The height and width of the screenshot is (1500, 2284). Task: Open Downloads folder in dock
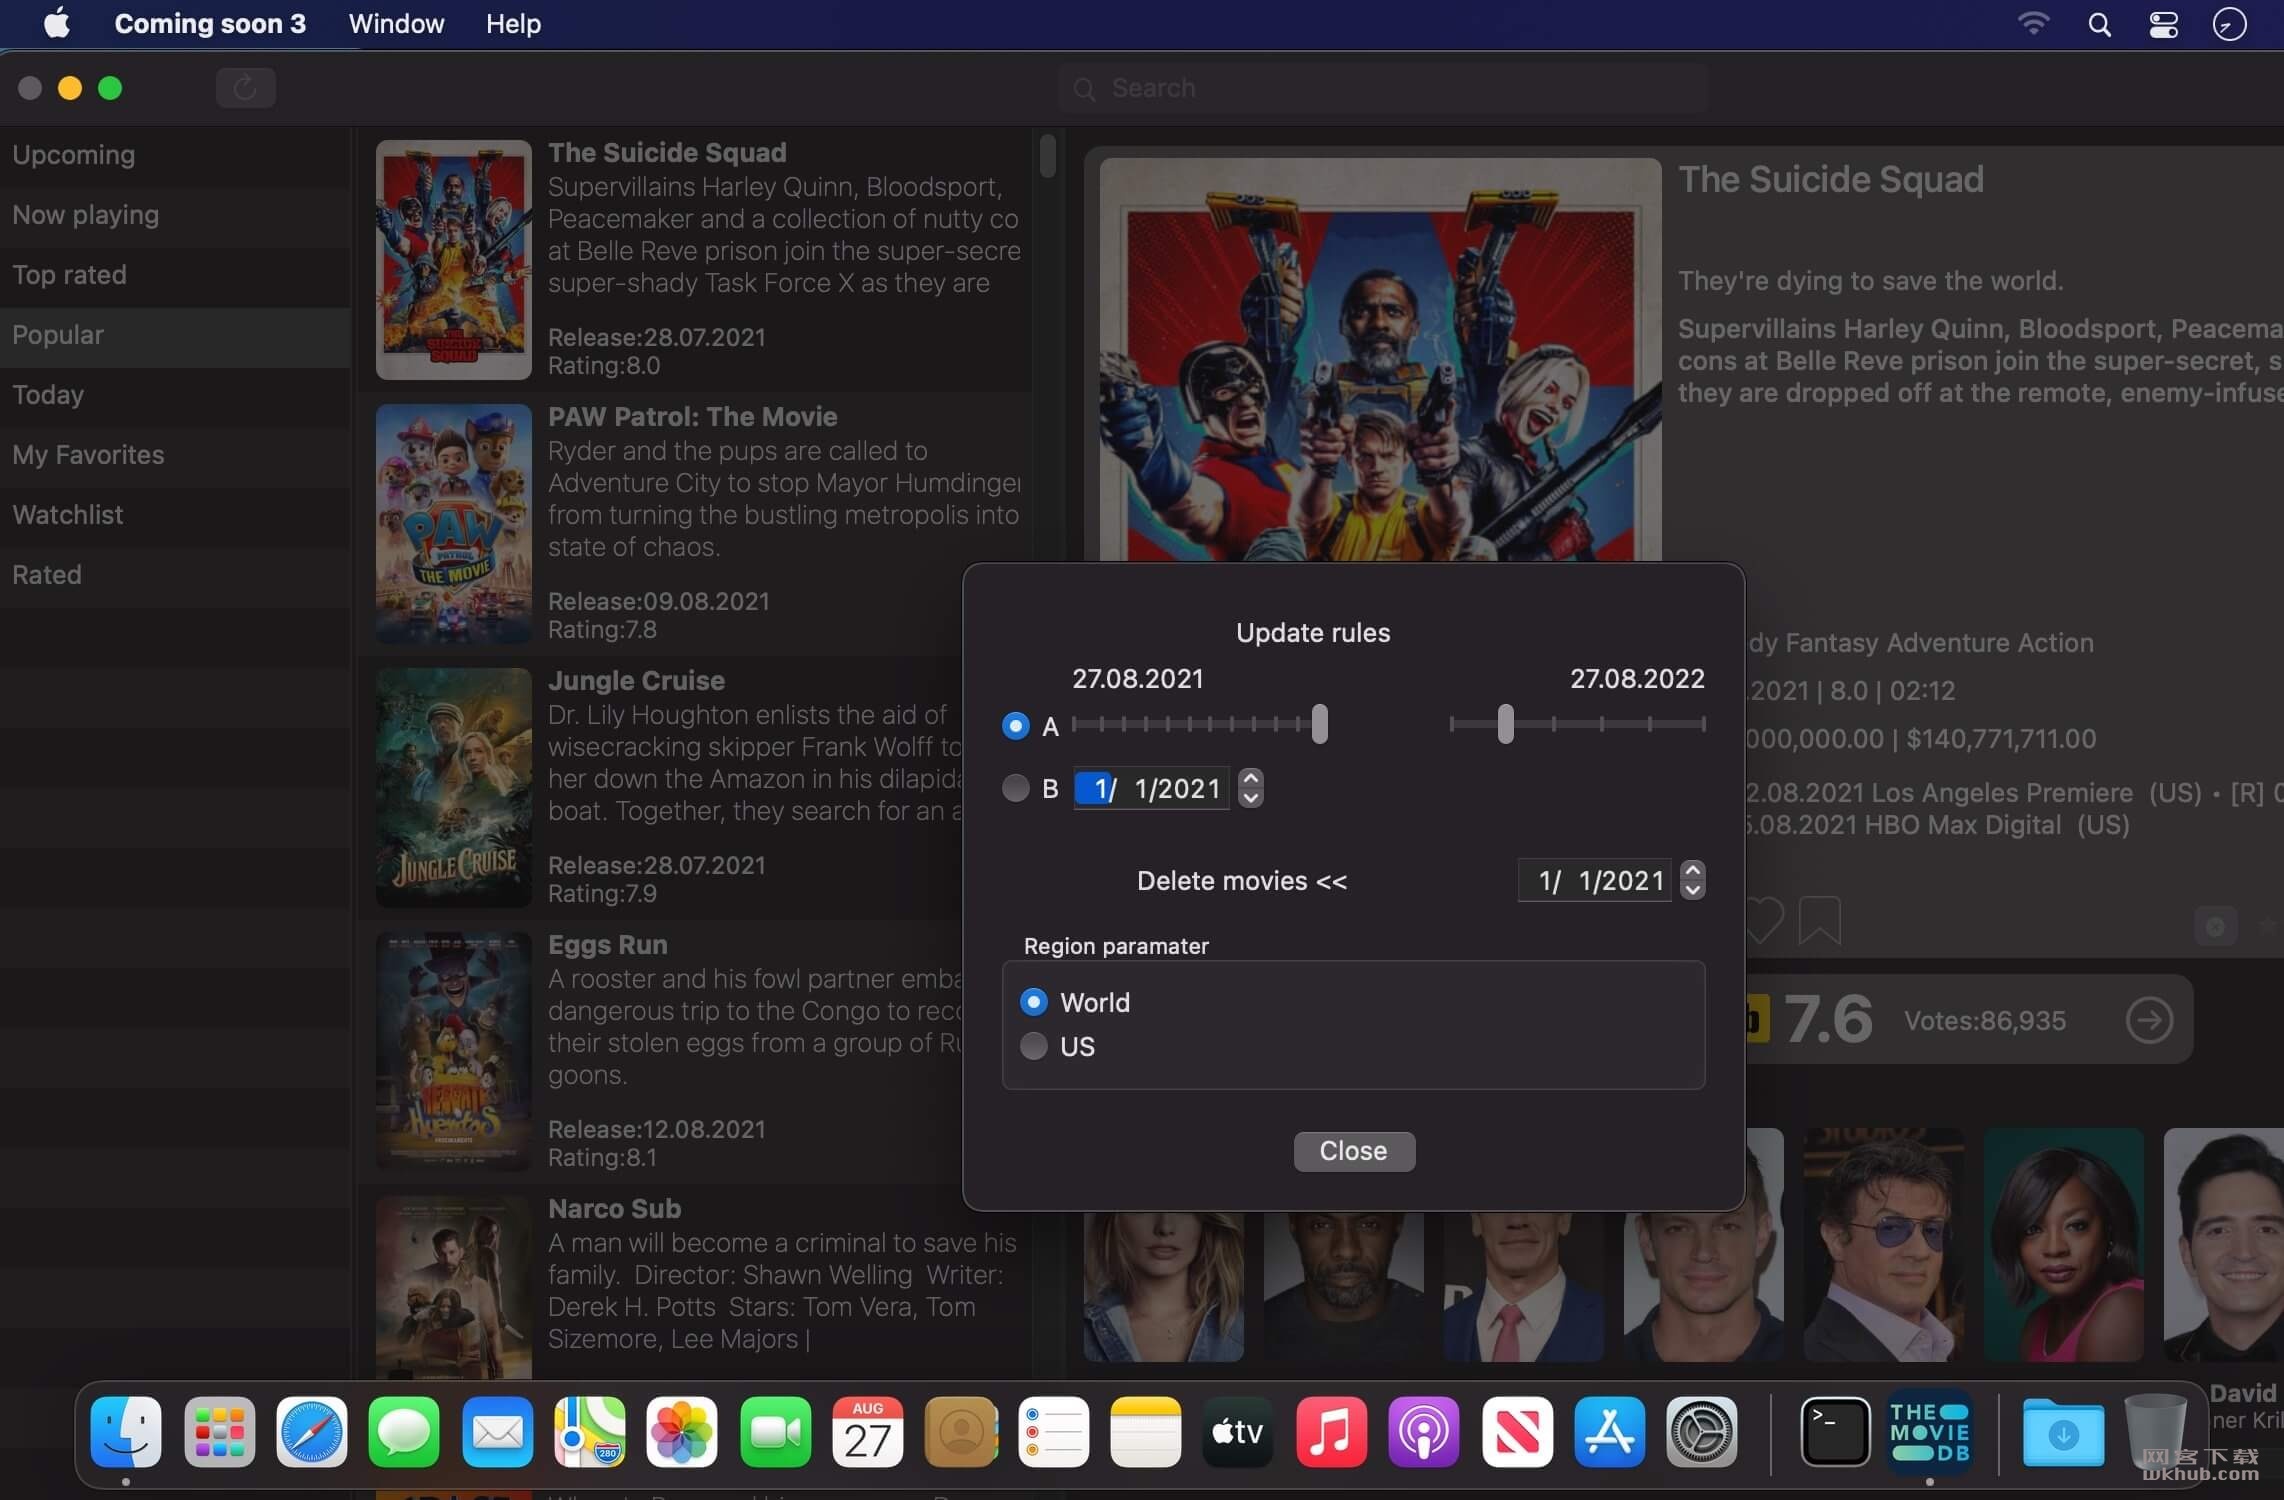tap(2064, 1432)
